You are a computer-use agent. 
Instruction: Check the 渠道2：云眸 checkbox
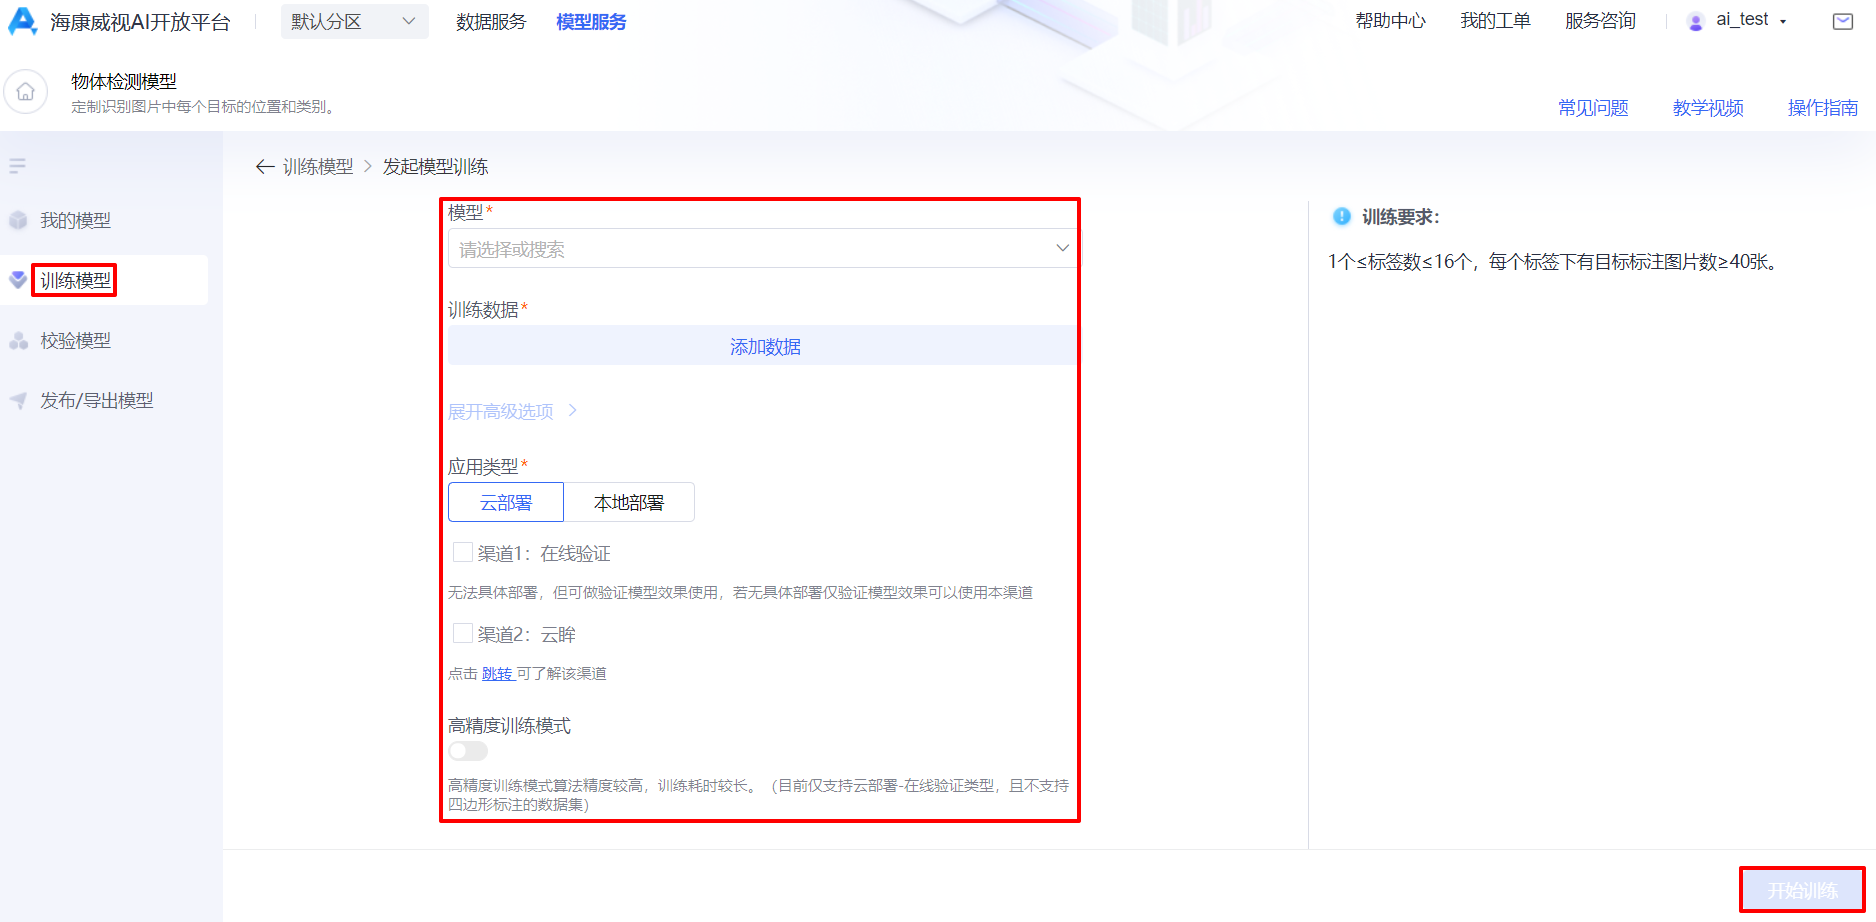click(x=462, y=633)
